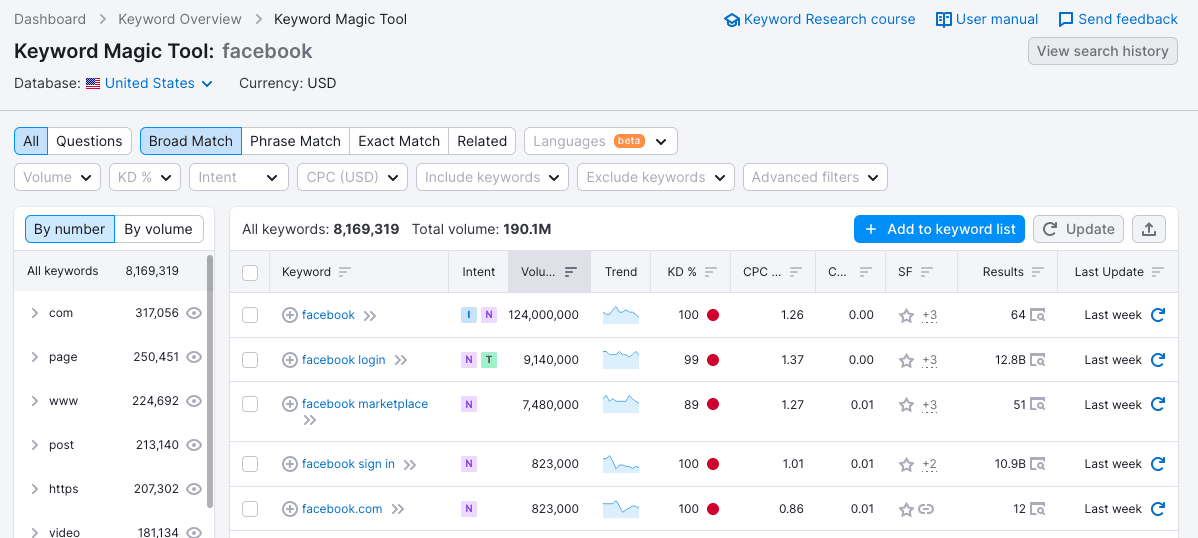Check the facebook login row

(250, 360)
